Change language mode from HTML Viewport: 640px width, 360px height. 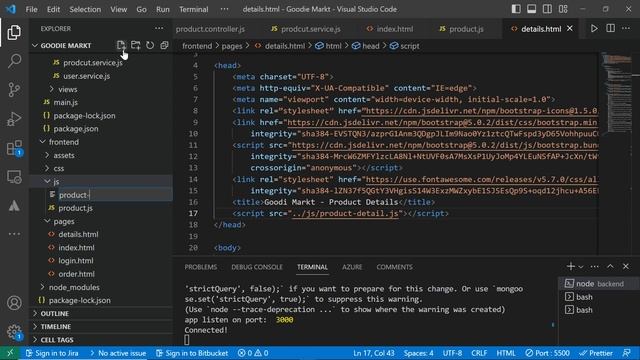506,353
